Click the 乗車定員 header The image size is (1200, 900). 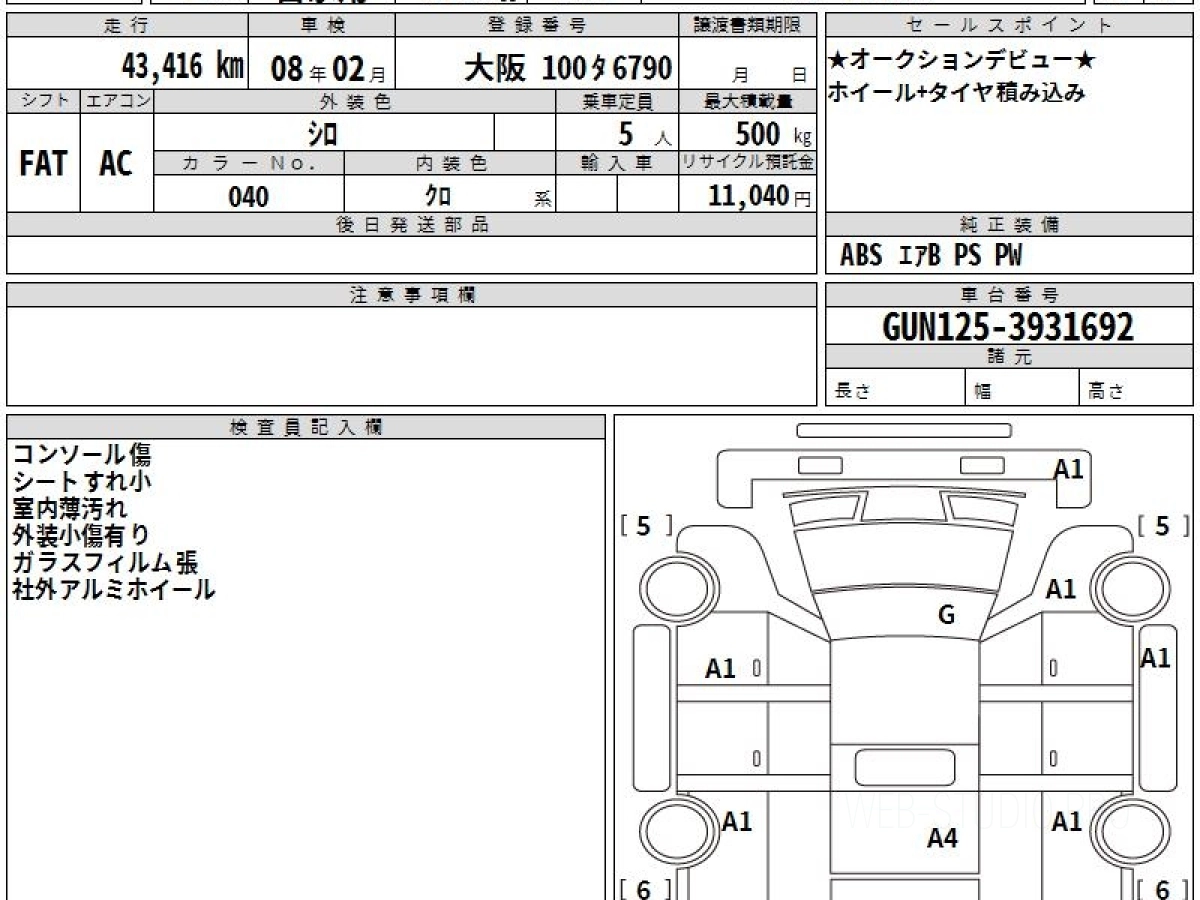click(617, 101)
